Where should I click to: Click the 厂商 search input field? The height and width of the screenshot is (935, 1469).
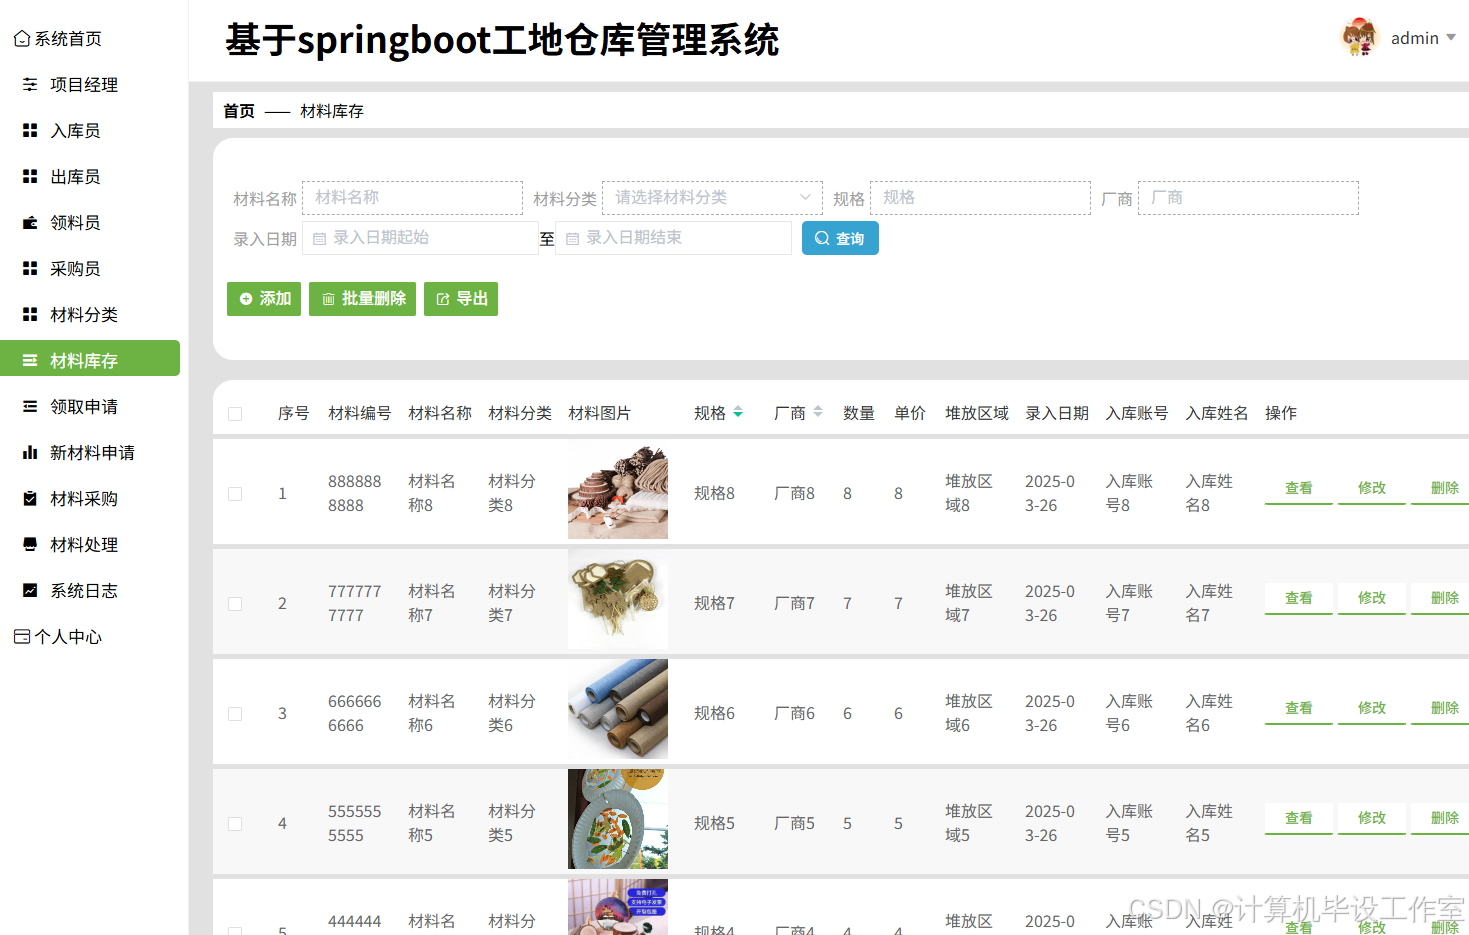tap(1248, 198)
